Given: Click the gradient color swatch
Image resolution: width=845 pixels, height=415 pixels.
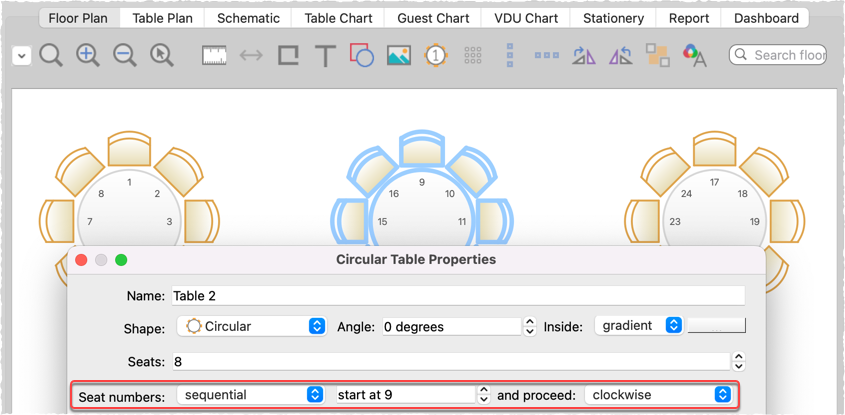Looking at the screenshot, I should pos(716,326).
